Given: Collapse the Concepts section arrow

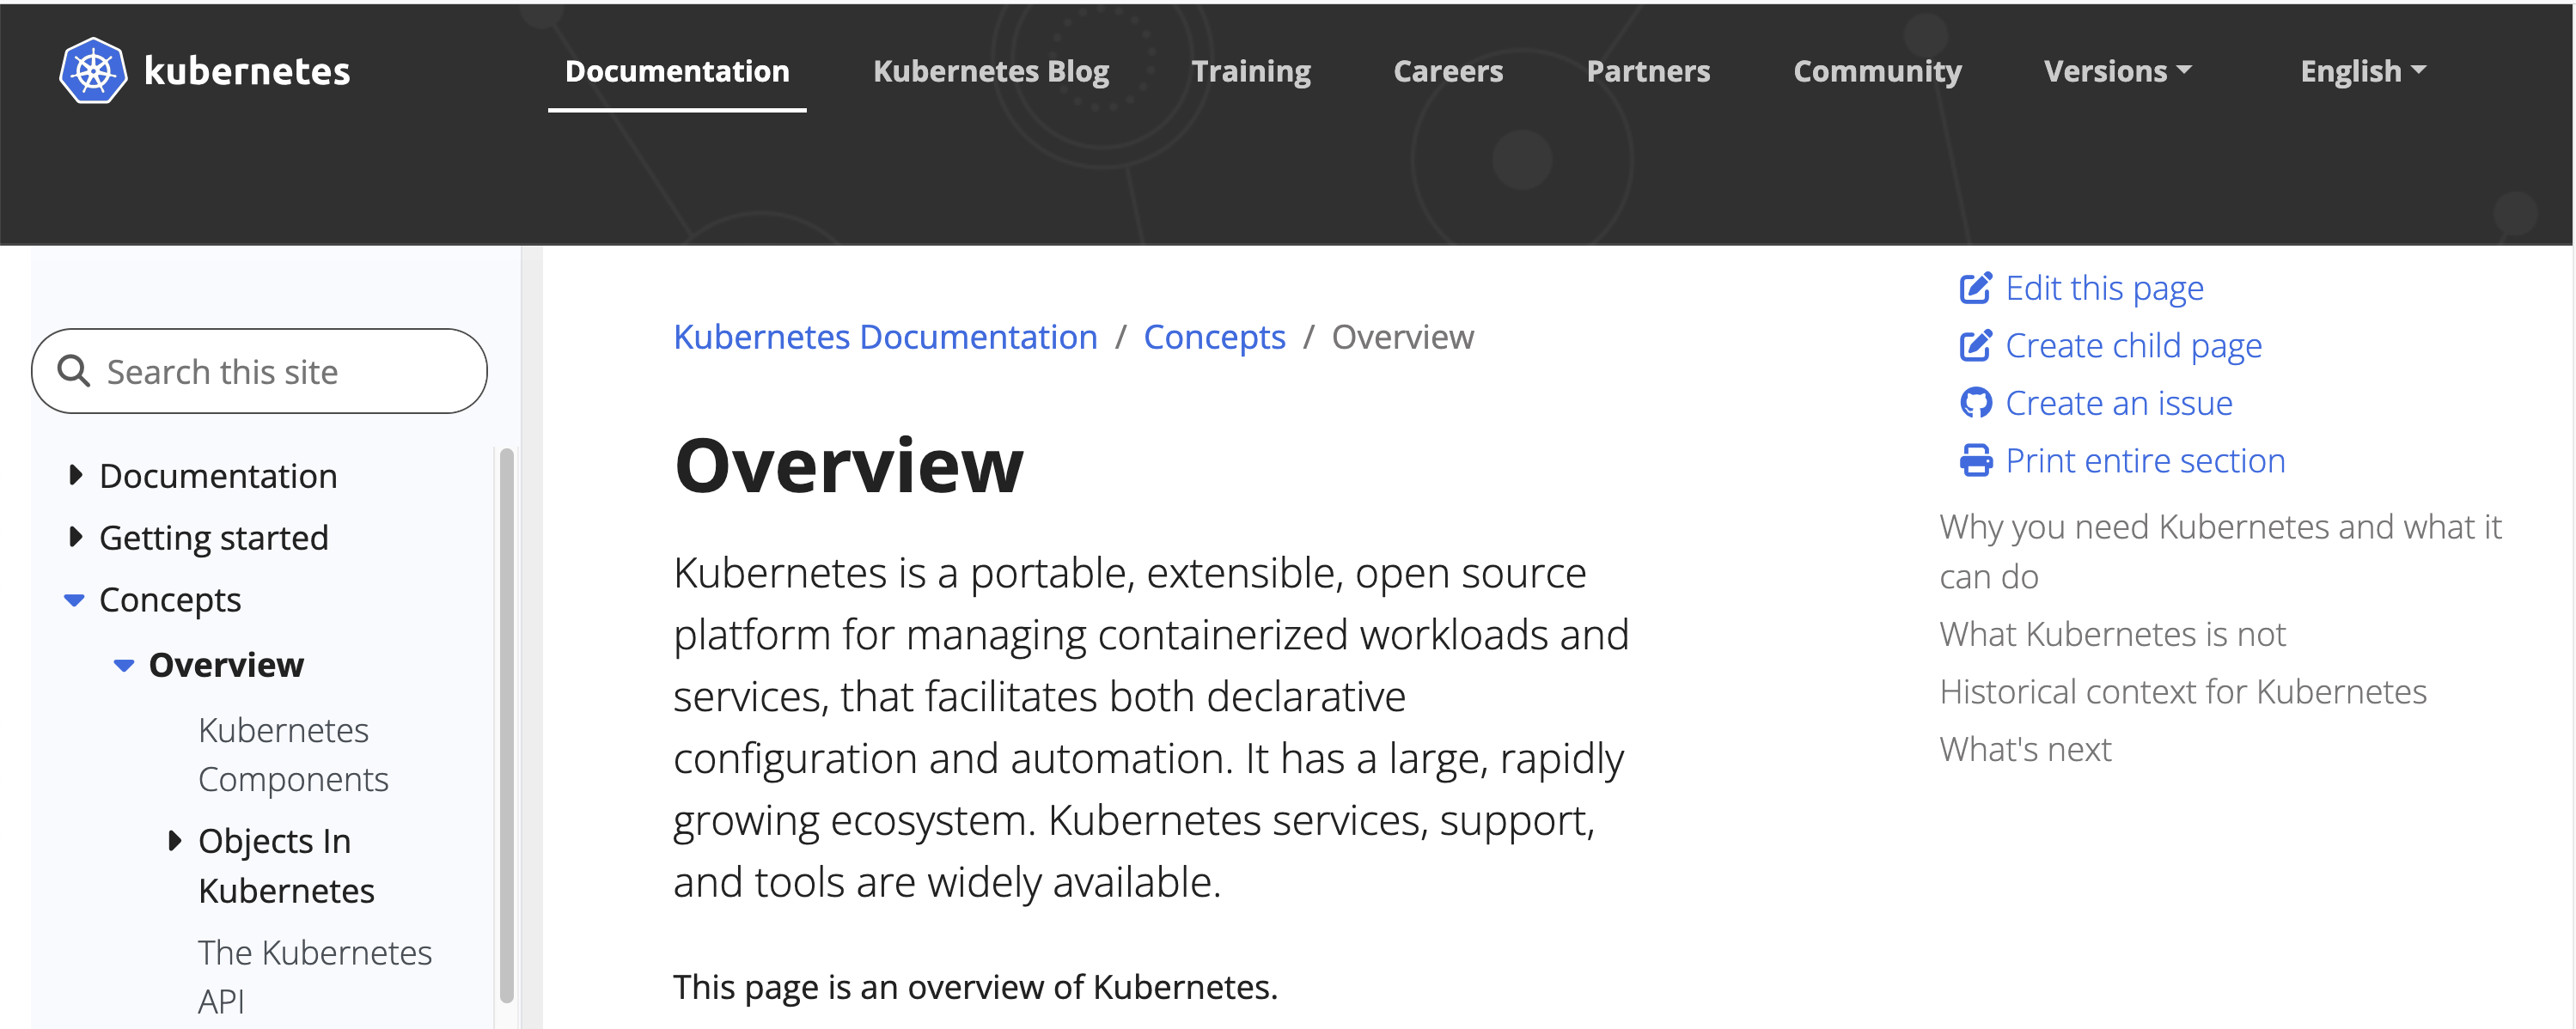Looking at the screenshot, I should point(74,600).
